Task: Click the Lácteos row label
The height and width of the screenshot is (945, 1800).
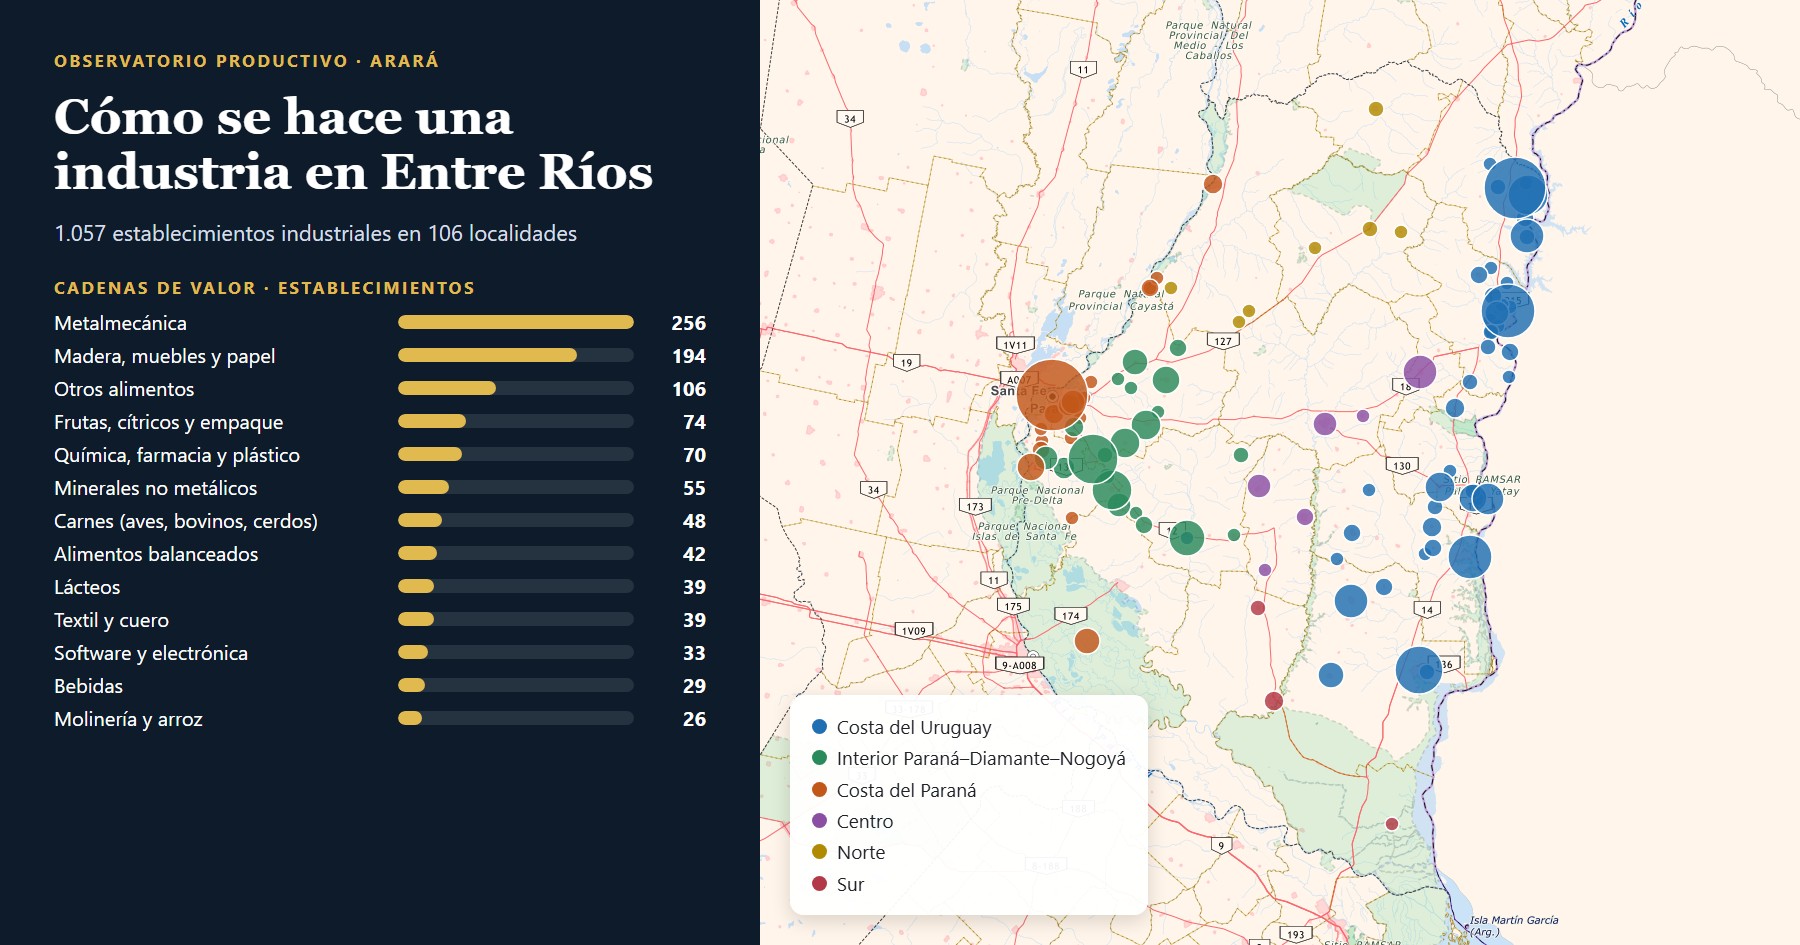Action: pyautogui.click(x=87, y=587)
